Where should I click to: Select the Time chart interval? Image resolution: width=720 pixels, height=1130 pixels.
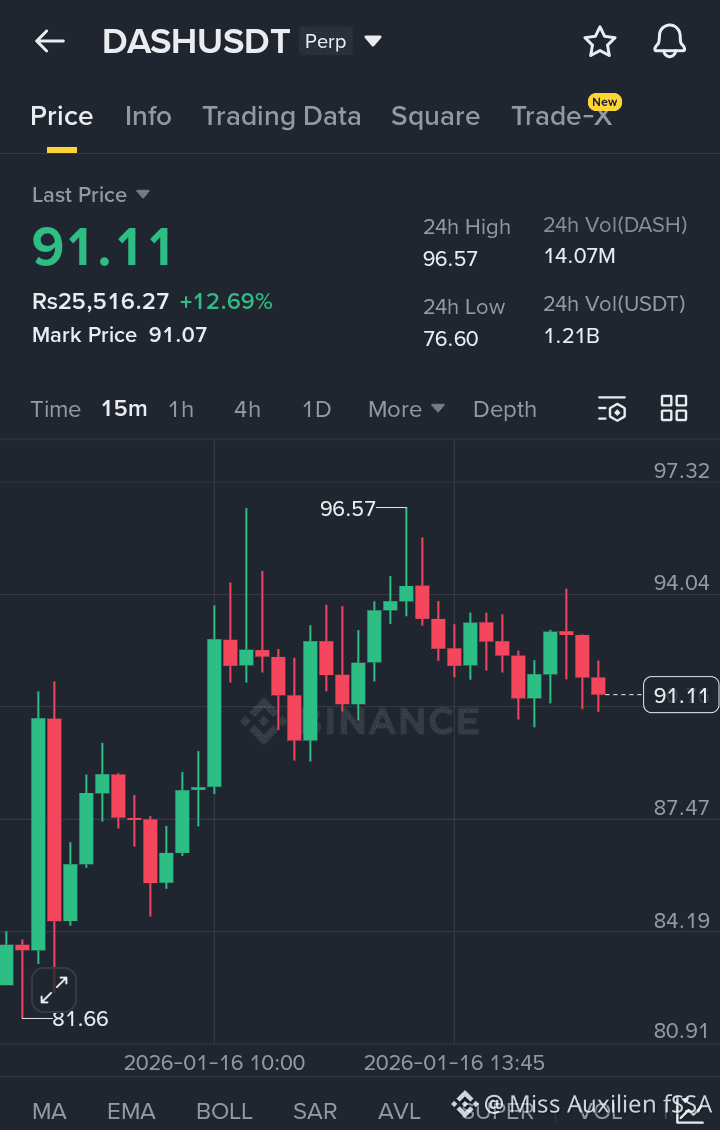click(x=55, y=409)
